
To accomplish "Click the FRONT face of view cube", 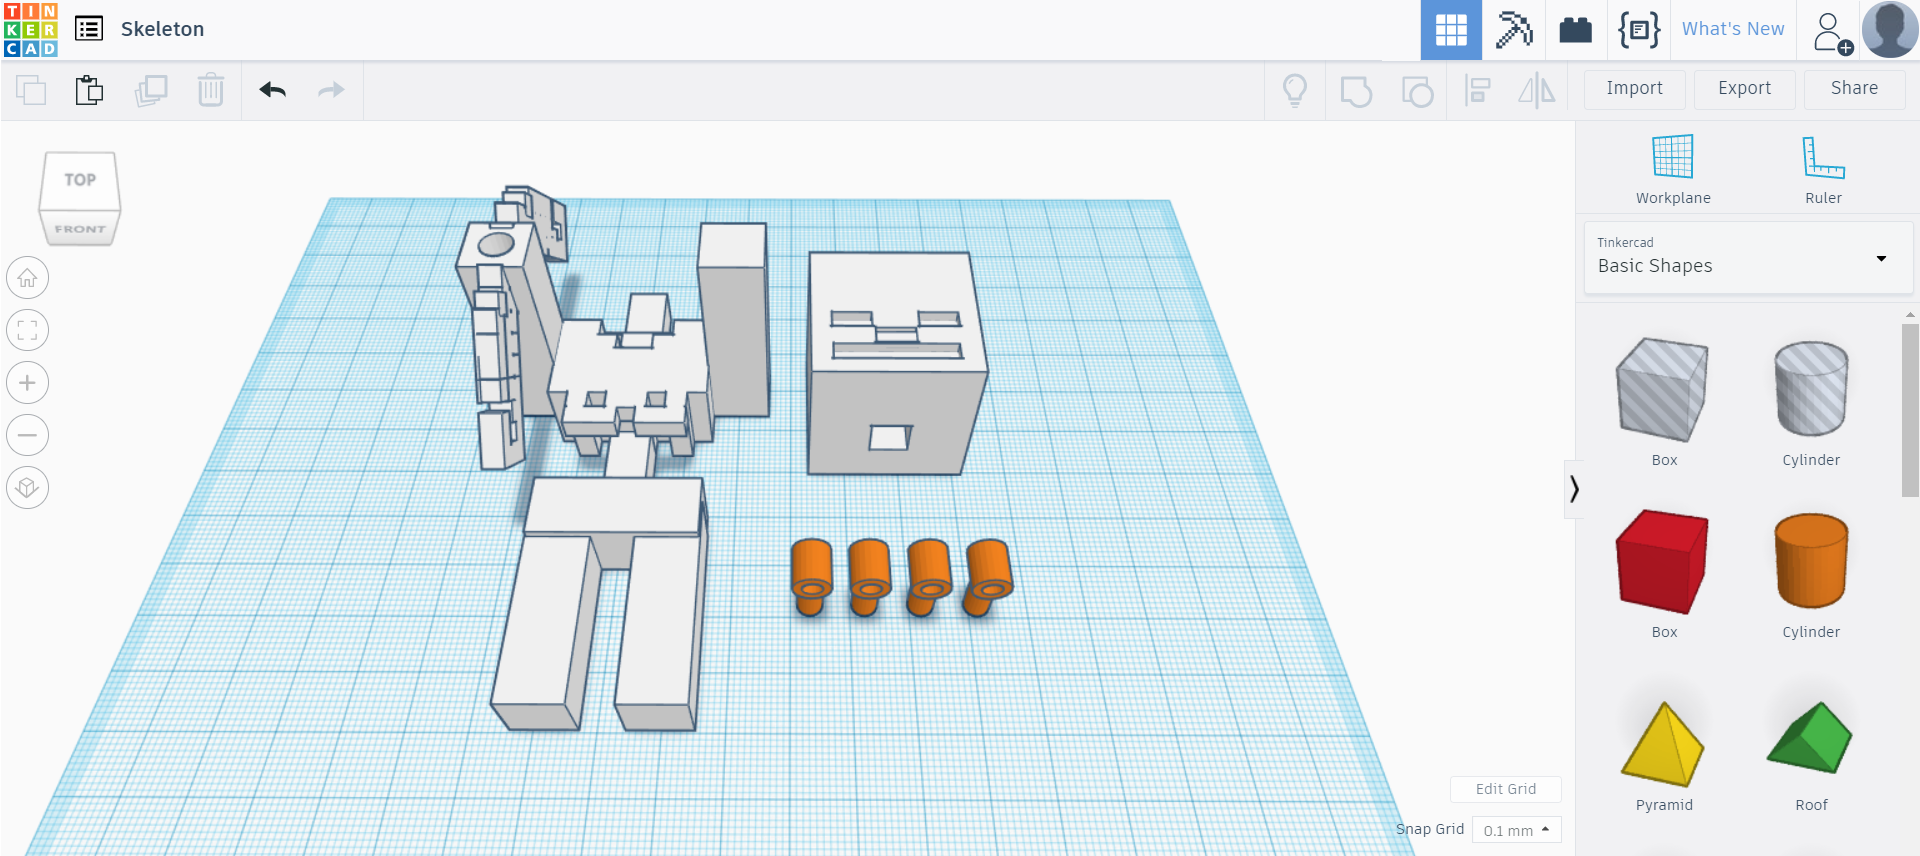I will (80, 229).
